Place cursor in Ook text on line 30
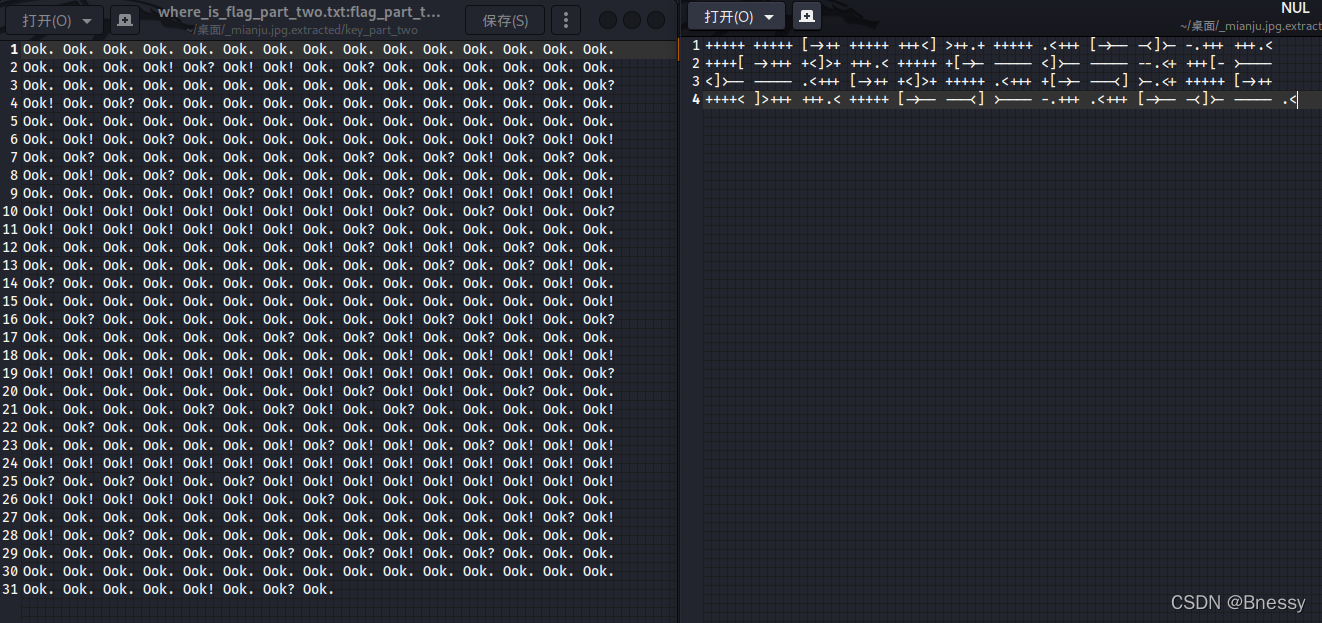 pos(318,571)
